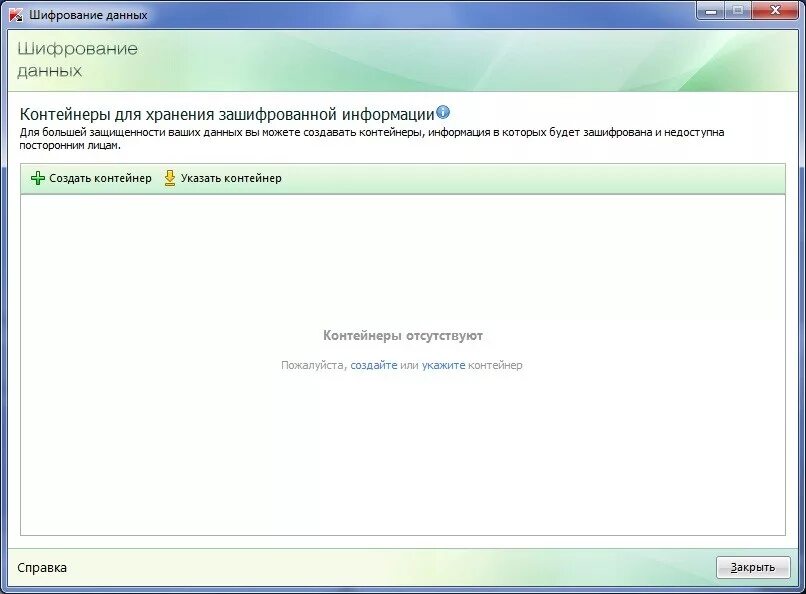Click the 'Закрыть' button
The image size is (806, 594).
753,567
